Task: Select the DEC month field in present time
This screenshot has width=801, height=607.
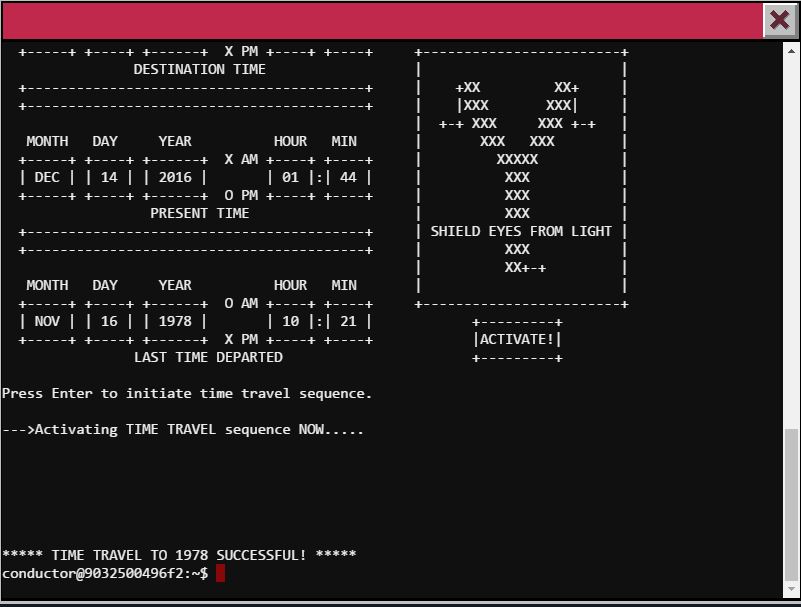Action: click(x=47, y=178)
